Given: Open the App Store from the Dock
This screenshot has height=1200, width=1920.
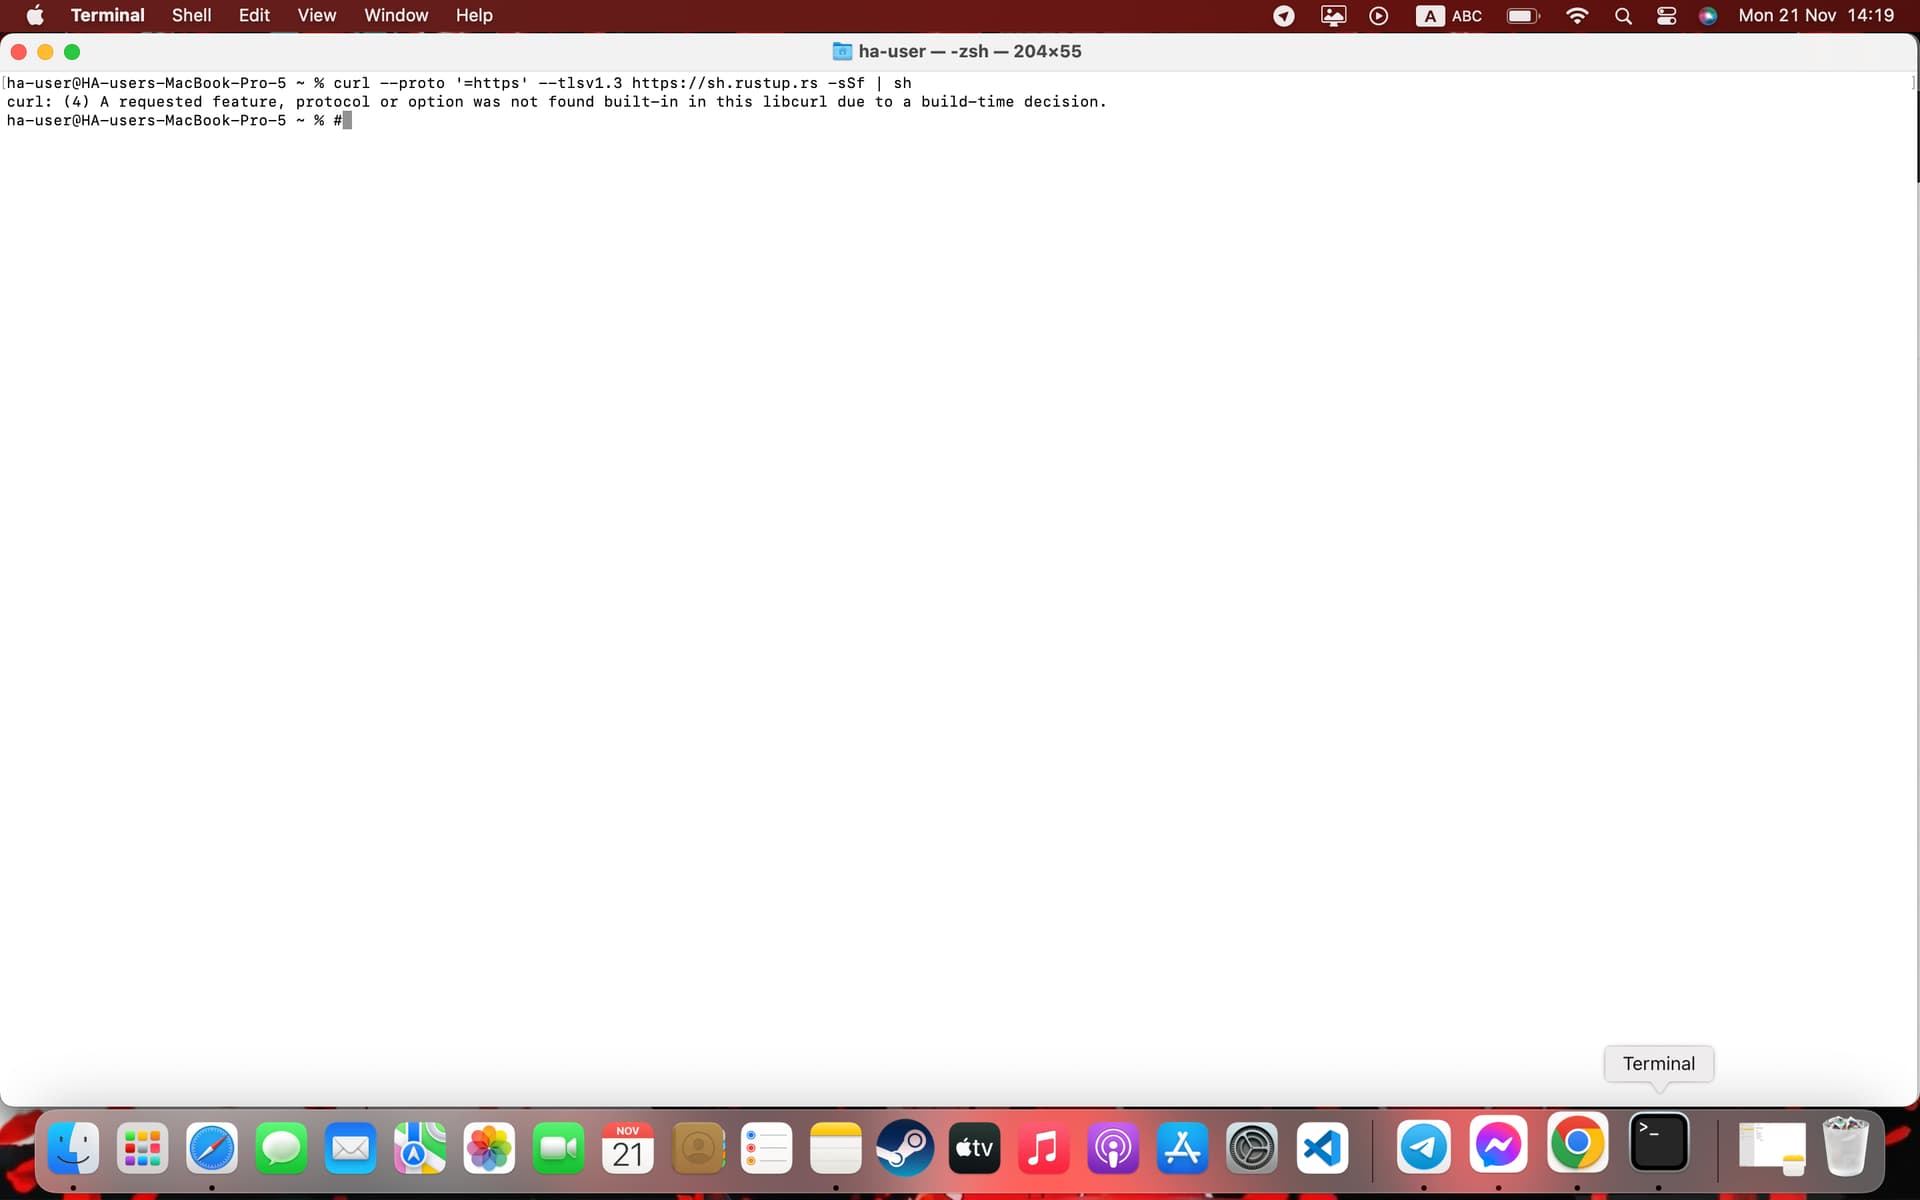Looking at the screenshot, I should 1182,1148.
